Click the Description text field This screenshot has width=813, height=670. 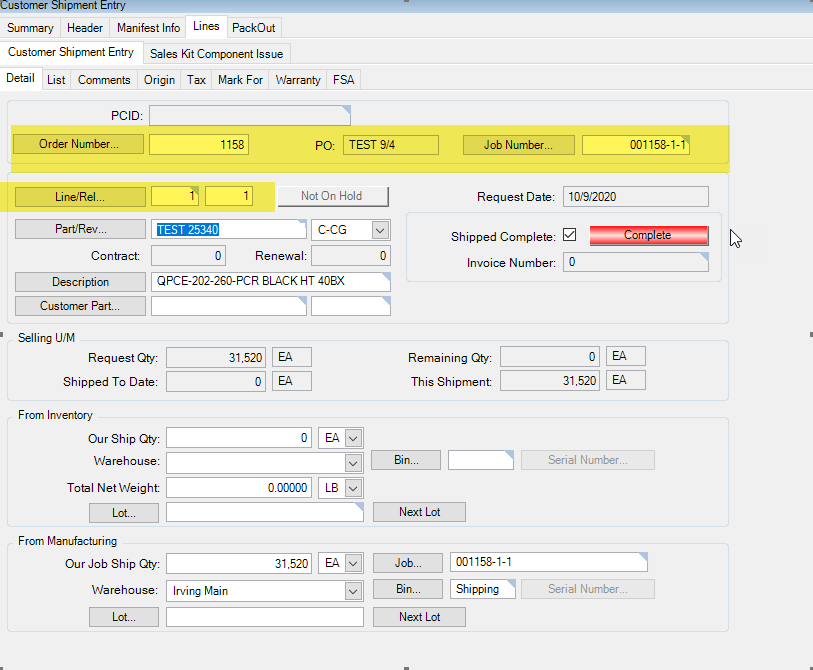tap(271, 282)
